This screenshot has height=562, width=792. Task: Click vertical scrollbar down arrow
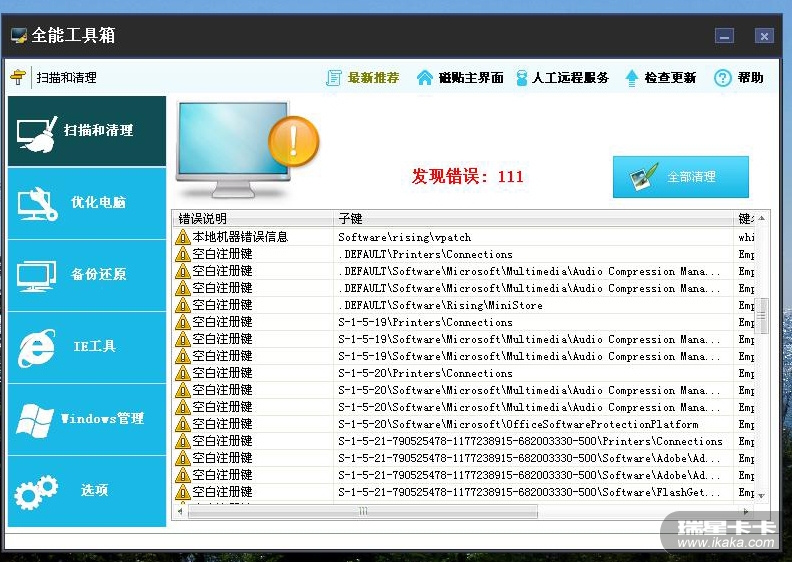pos(762,496)
